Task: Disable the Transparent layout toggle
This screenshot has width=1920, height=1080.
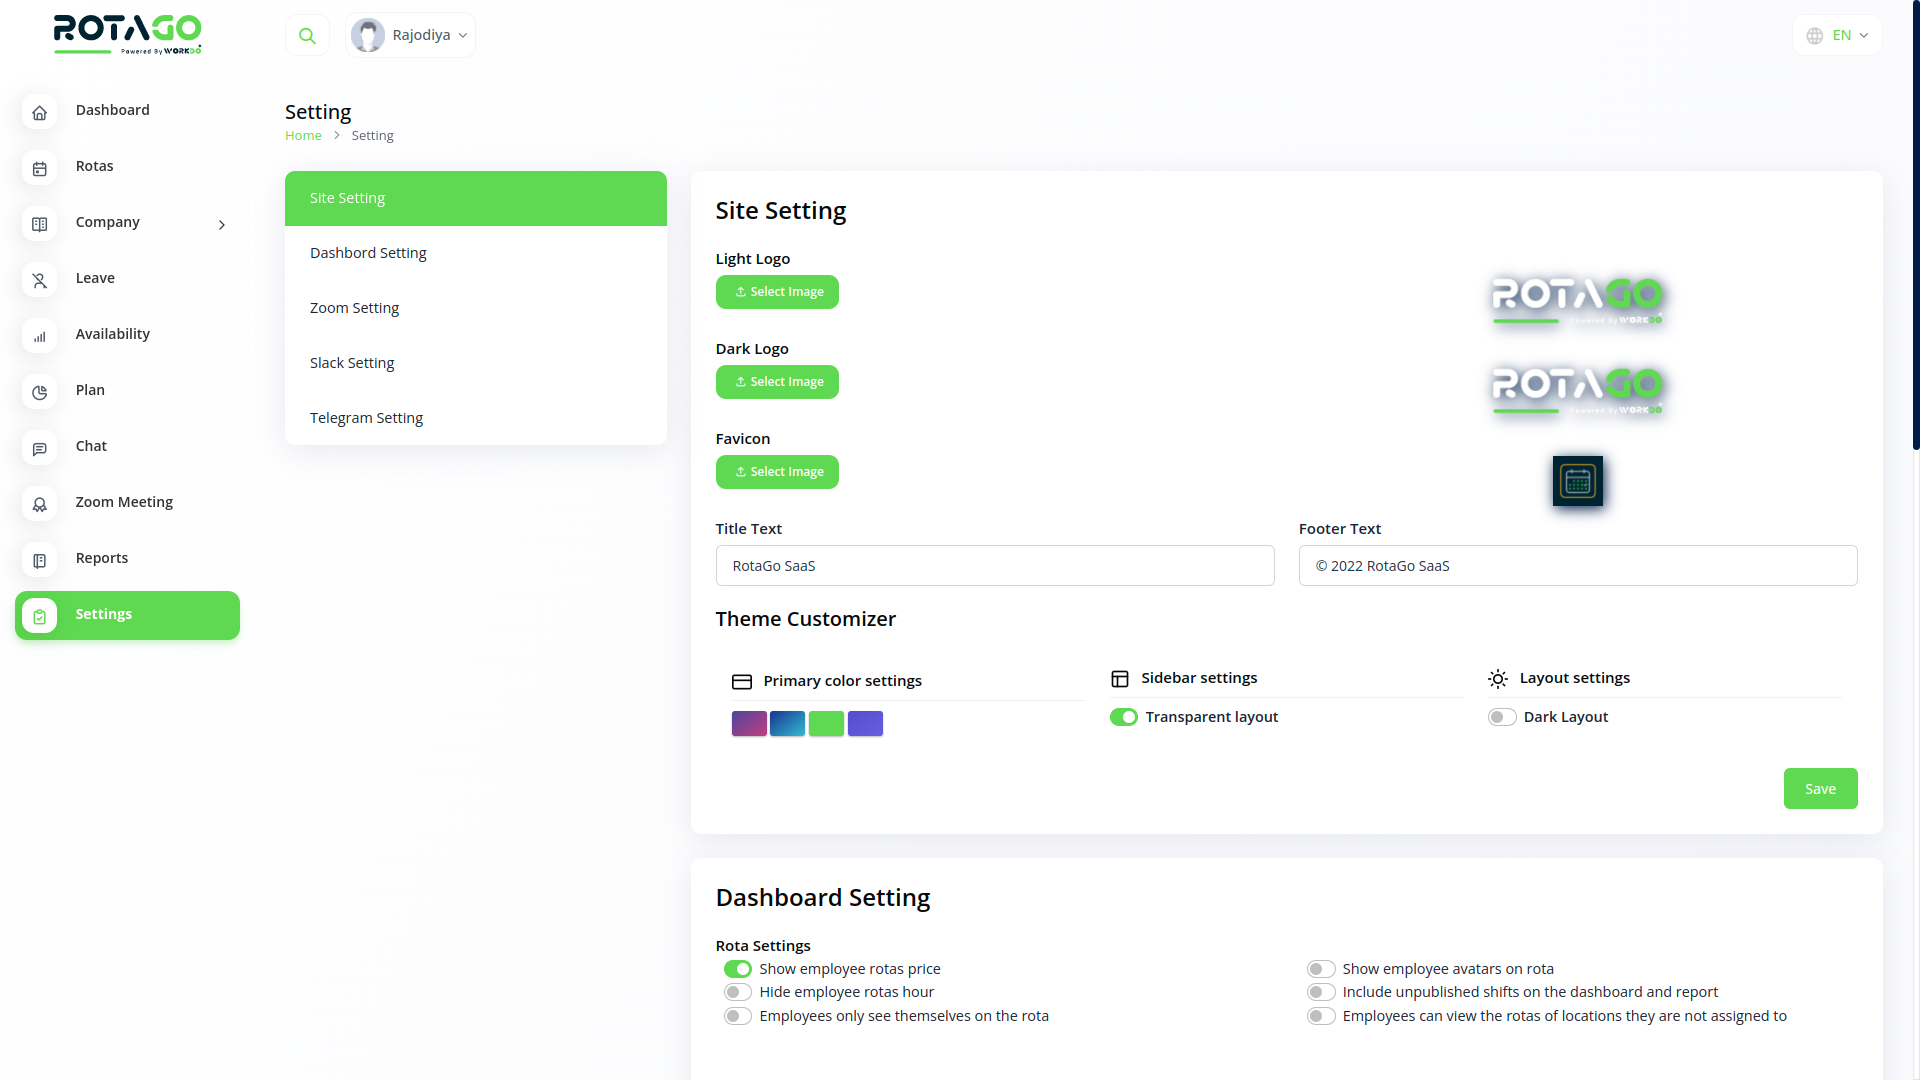Action: pyautogui.click(x=1123, y=717)
